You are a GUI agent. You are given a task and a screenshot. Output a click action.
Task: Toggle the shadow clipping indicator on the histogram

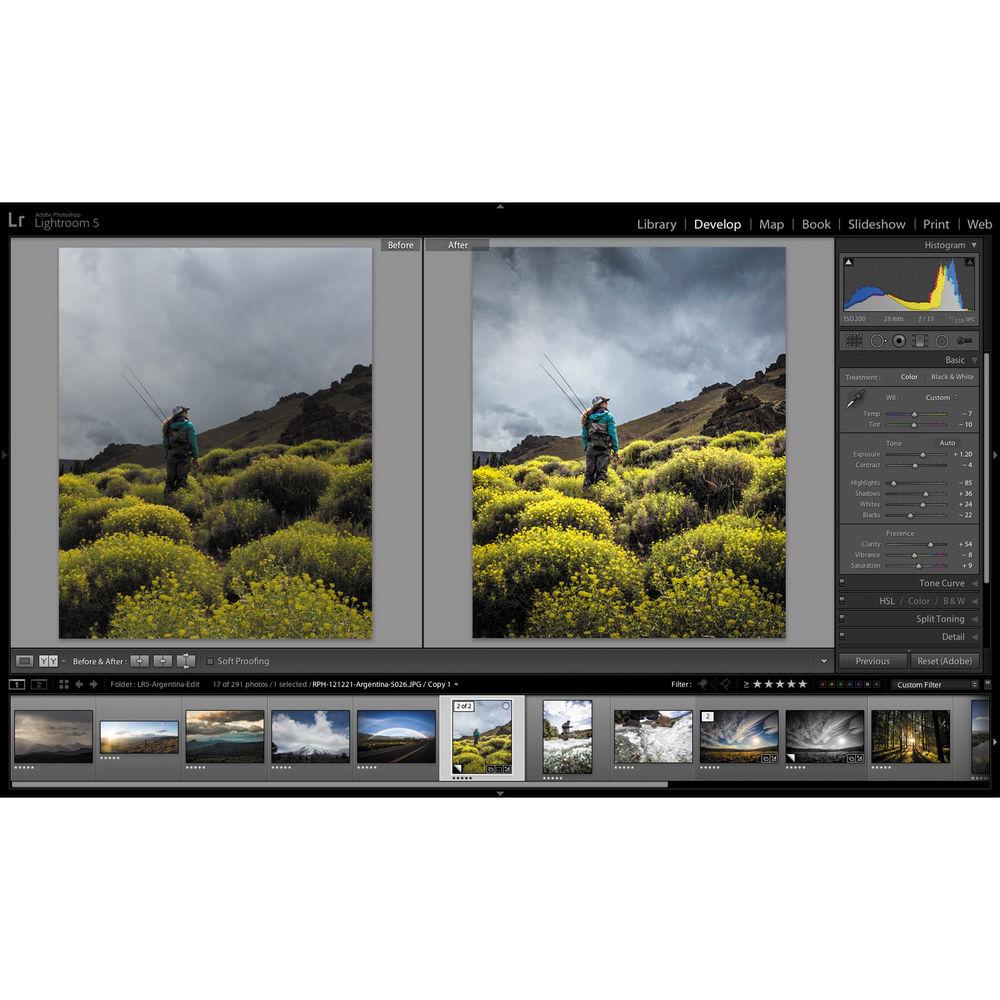pos(849,259)
